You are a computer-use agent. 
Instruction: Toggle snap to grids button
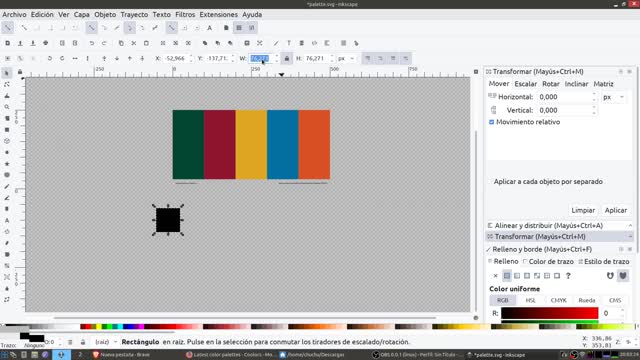tap(239, 28)
